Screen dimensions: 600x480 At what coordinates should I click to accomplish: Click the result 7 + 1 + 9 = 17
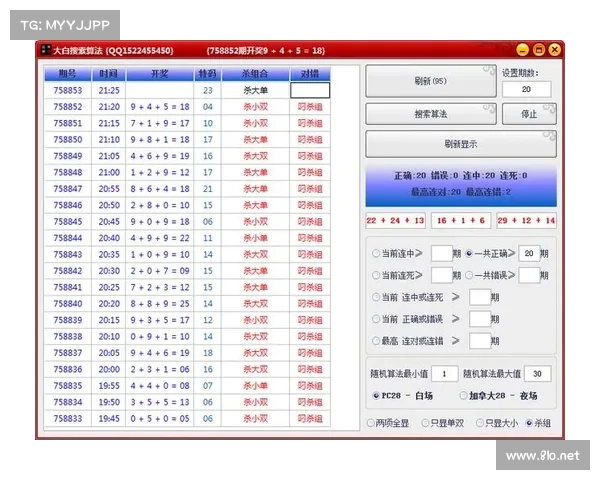point(160,123)
